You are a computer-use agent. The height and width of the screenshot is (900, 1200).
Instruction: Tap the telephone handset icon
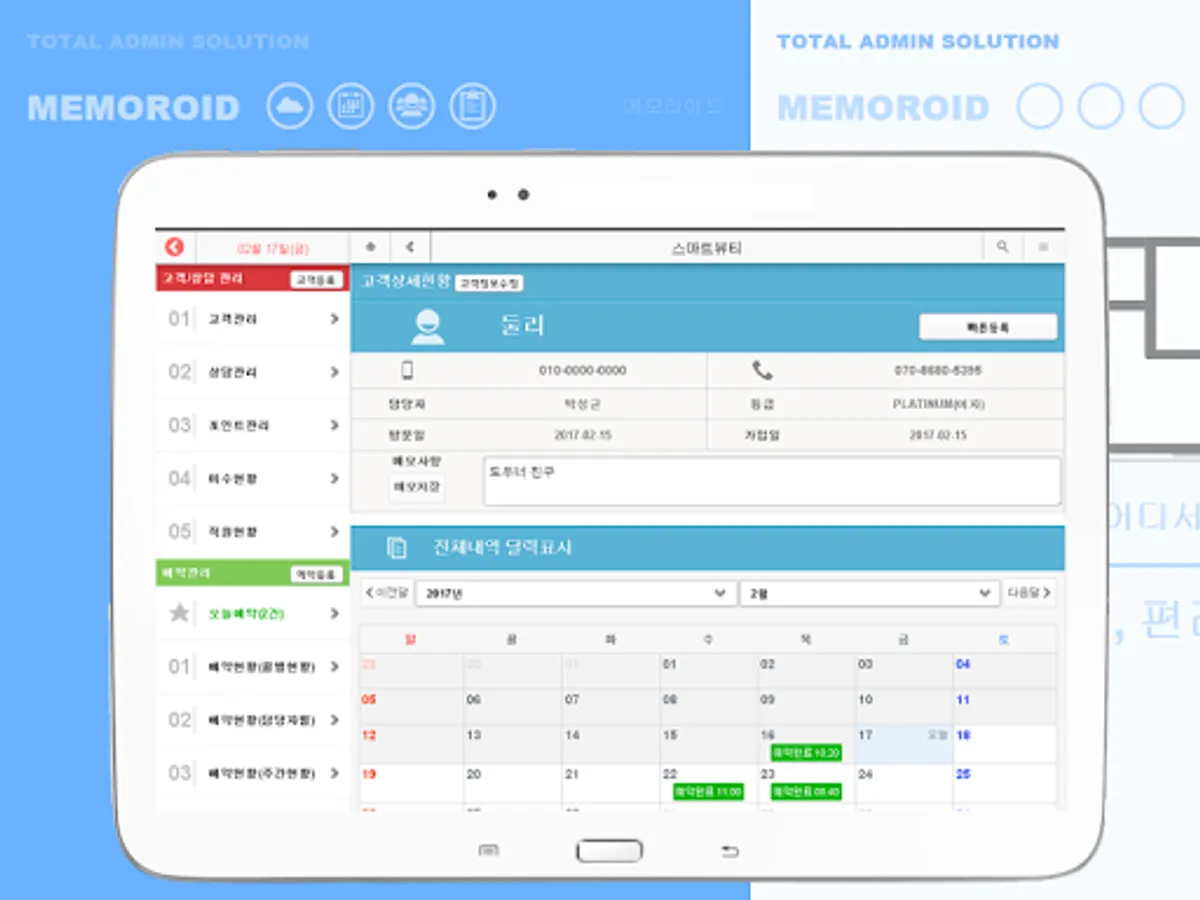click(x=762, y=370)
